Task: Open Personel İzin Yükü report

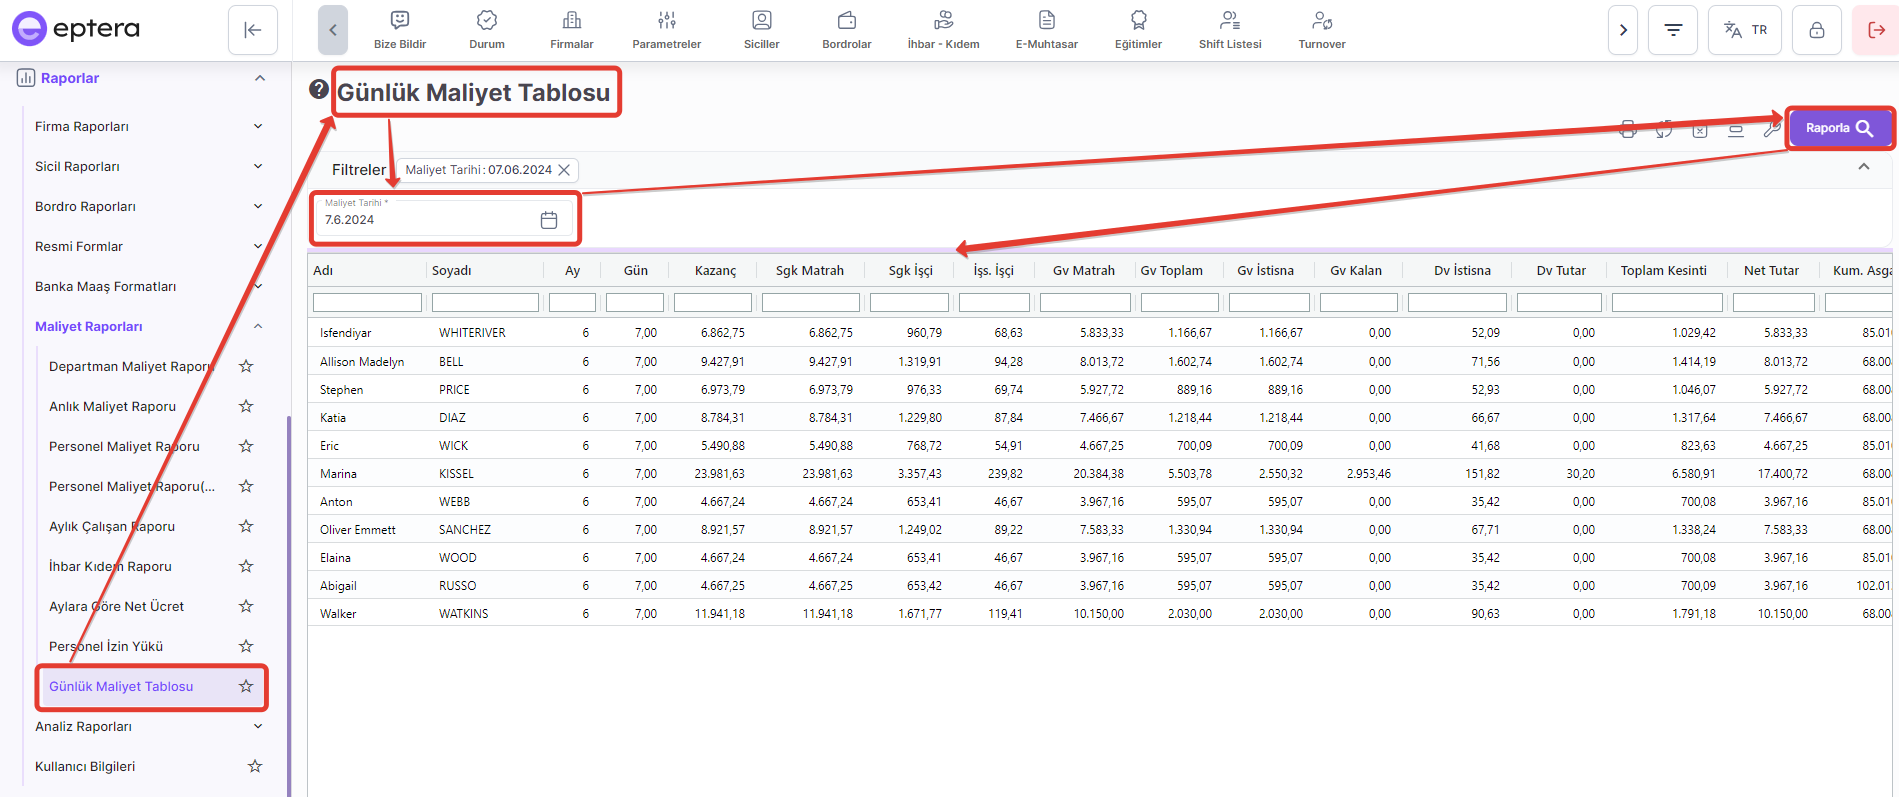Action: 106,646
